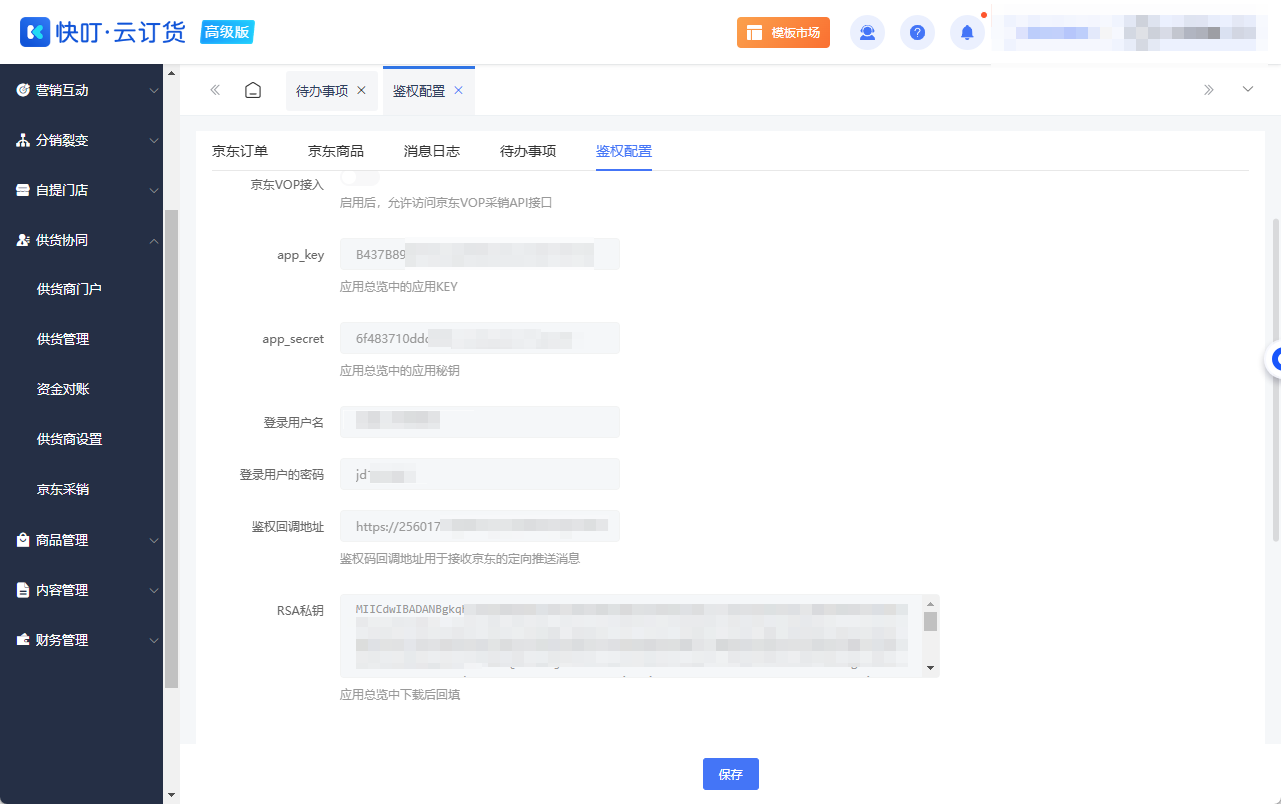Viewport: 1281px width, 804px height.
Task: Open the notification bell icon
Action: click(x=967, y=33)
